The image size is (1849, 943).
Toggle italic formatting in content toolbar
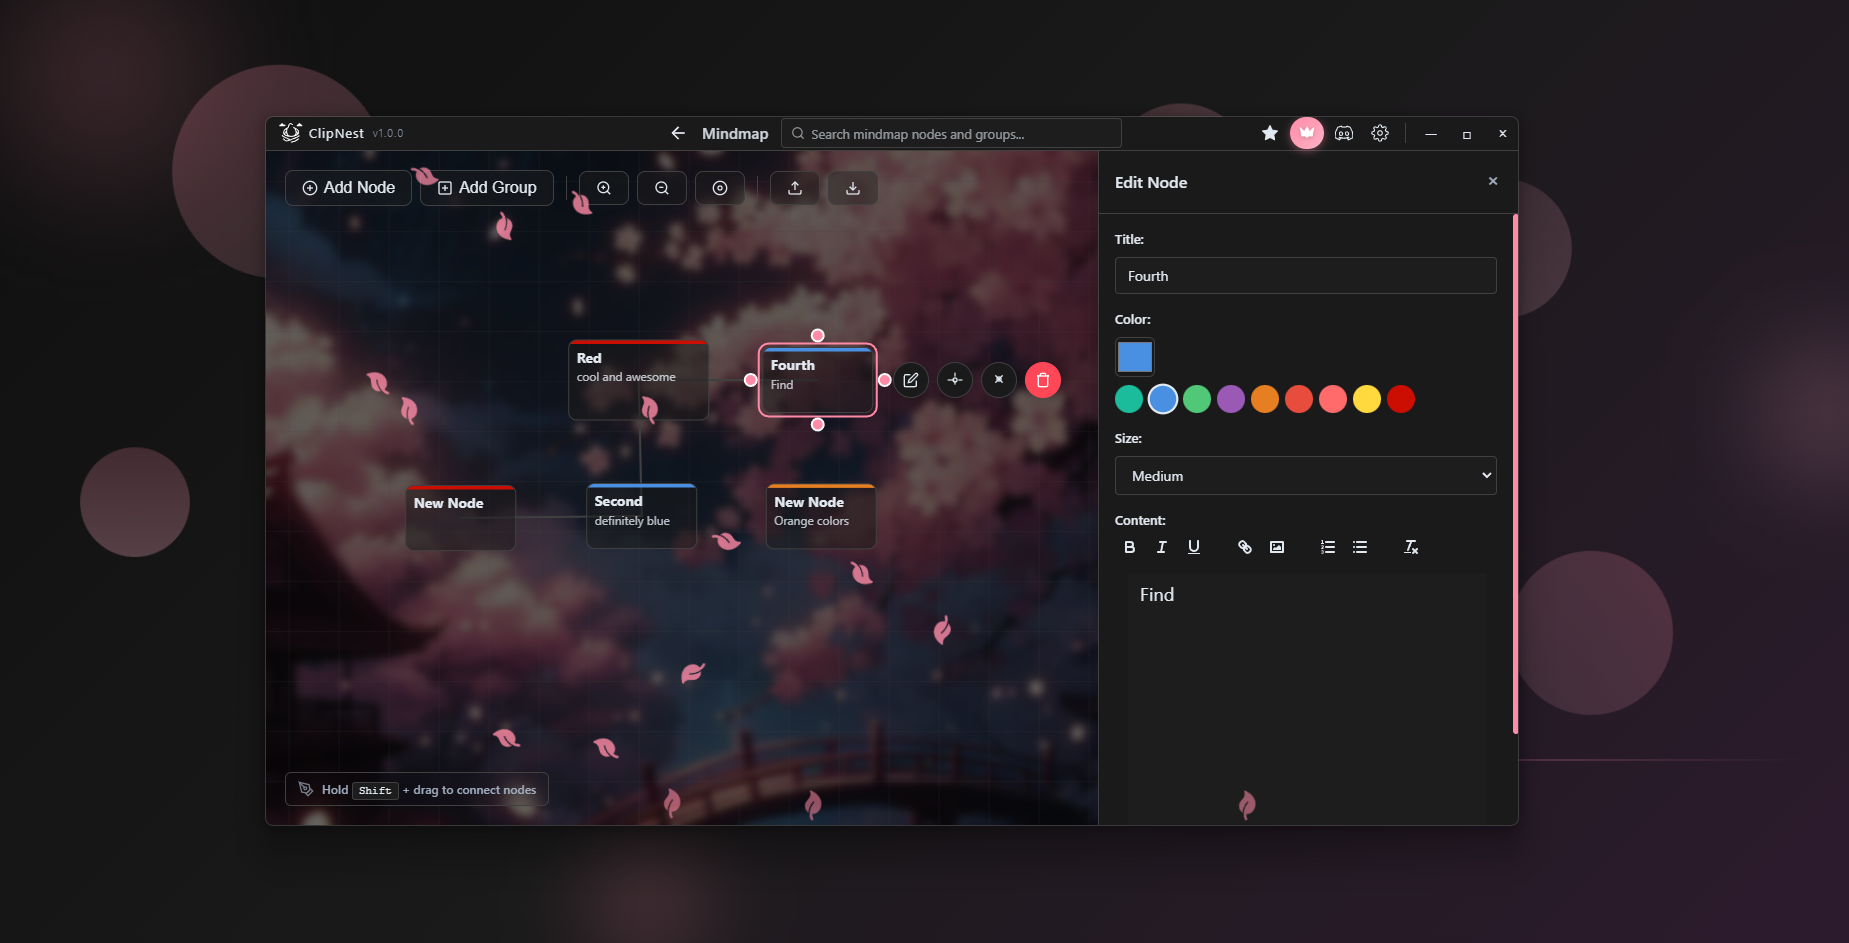coord(1161,547)
